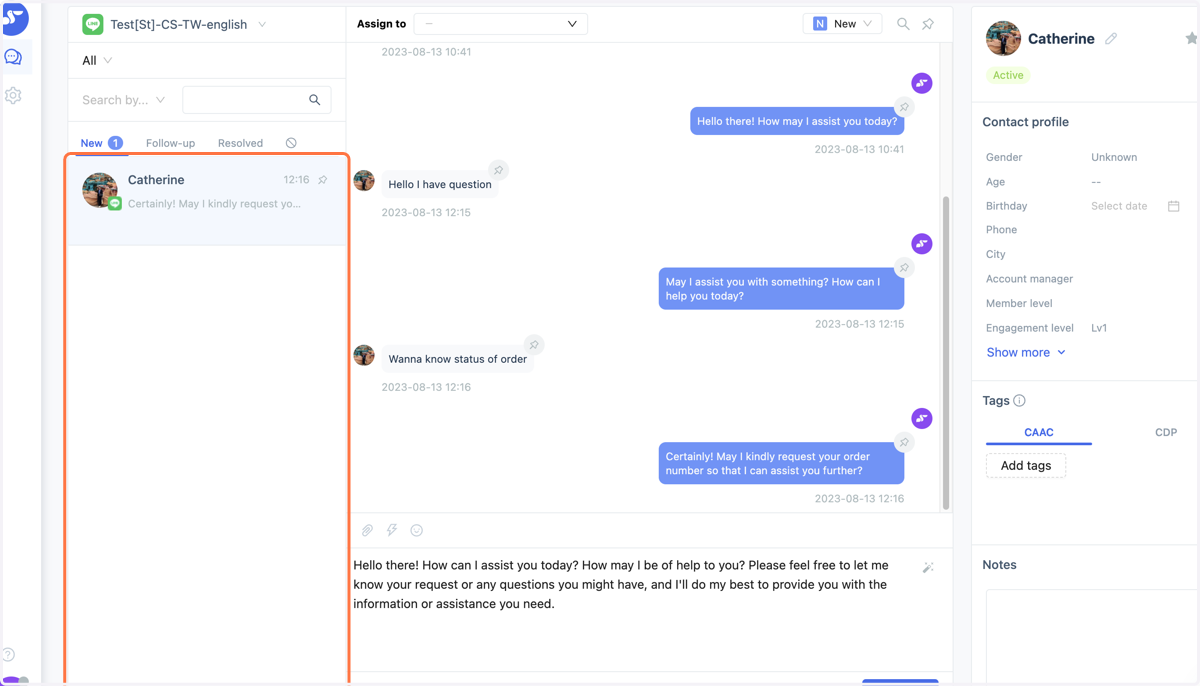
Task: Open the Assign to dropdown
Action: (500, 24)
